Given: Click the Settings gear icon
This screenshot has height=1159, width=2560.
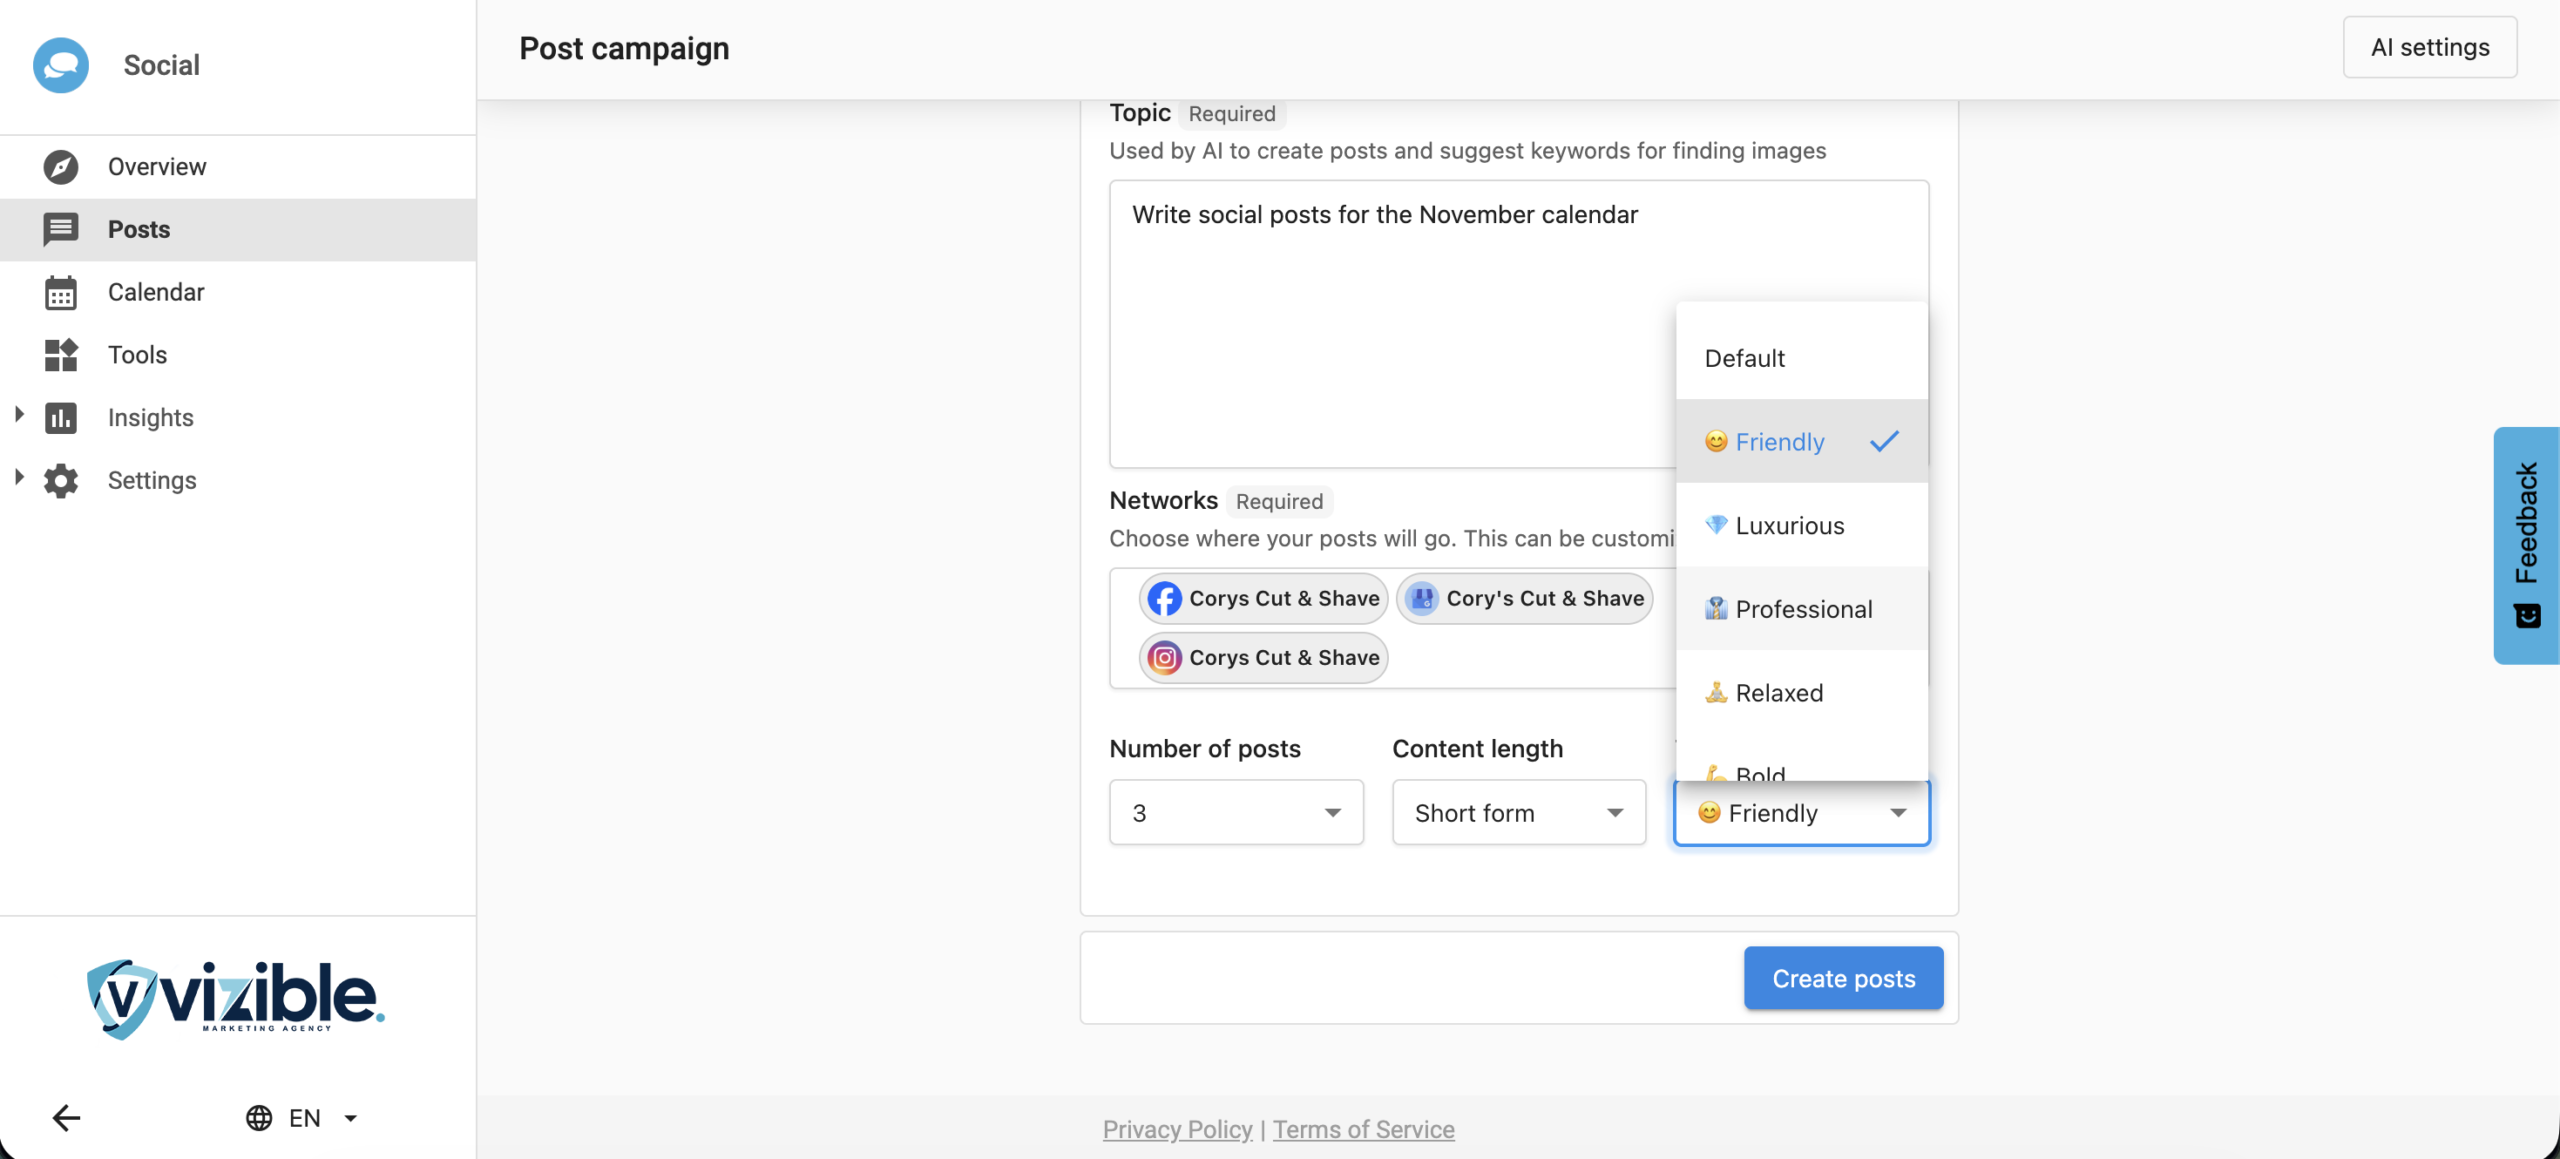Looking at the screenshot, I should 60,481.
